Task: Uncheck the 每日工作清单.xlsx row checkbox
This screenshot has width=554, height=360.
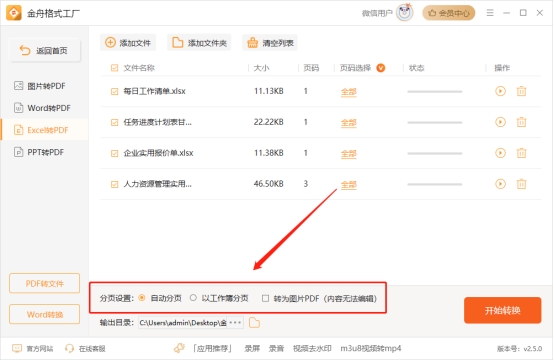Action: click(114, 92)
